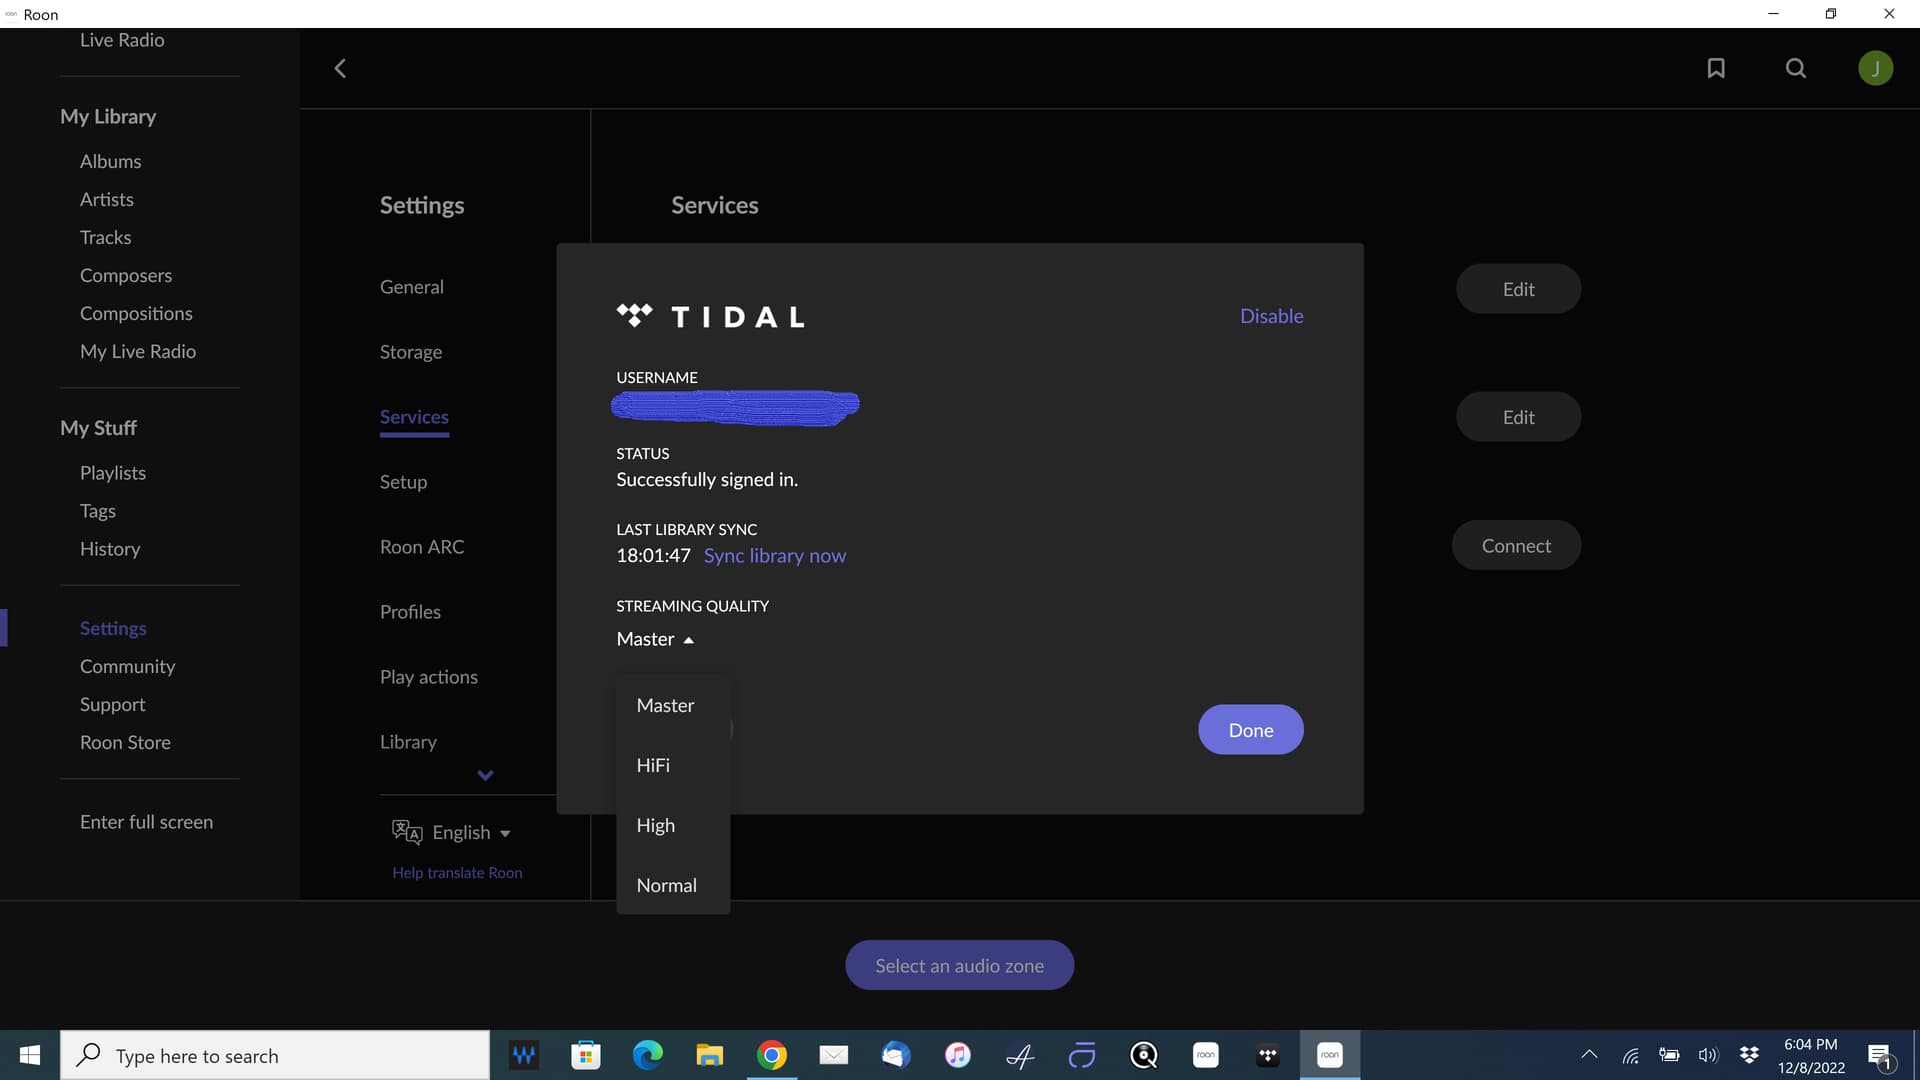Open the Roon ARC settings tab
This screenshot has height=1080, width=1920.
pos(421,547)
